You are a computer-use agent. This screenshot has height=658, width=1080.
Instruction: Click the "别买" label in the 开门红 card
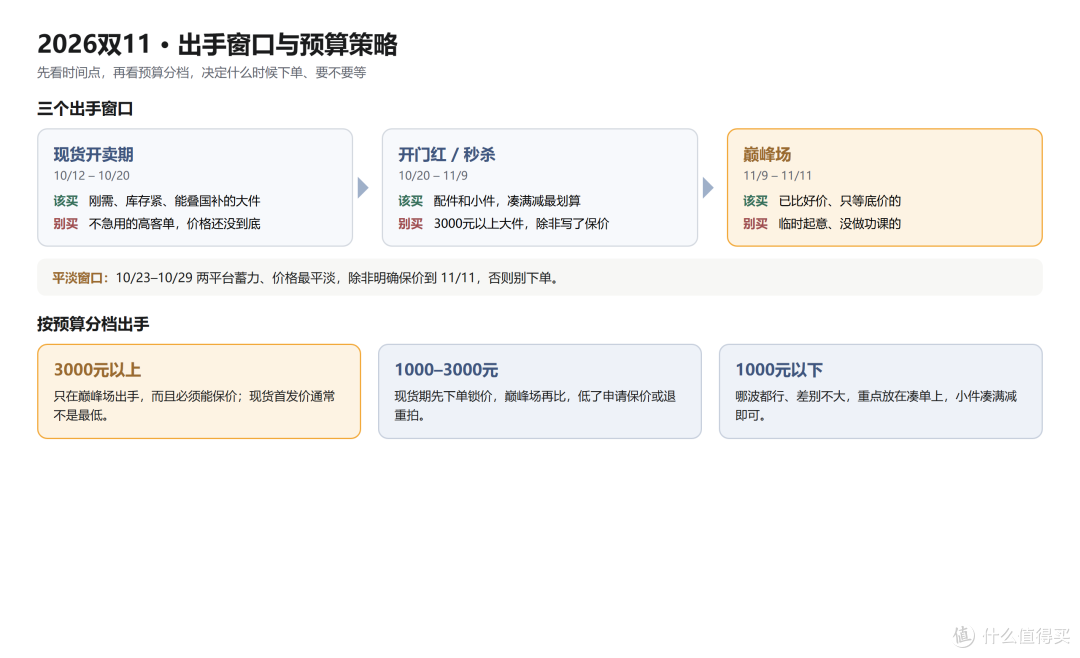(x=410, y=223)
